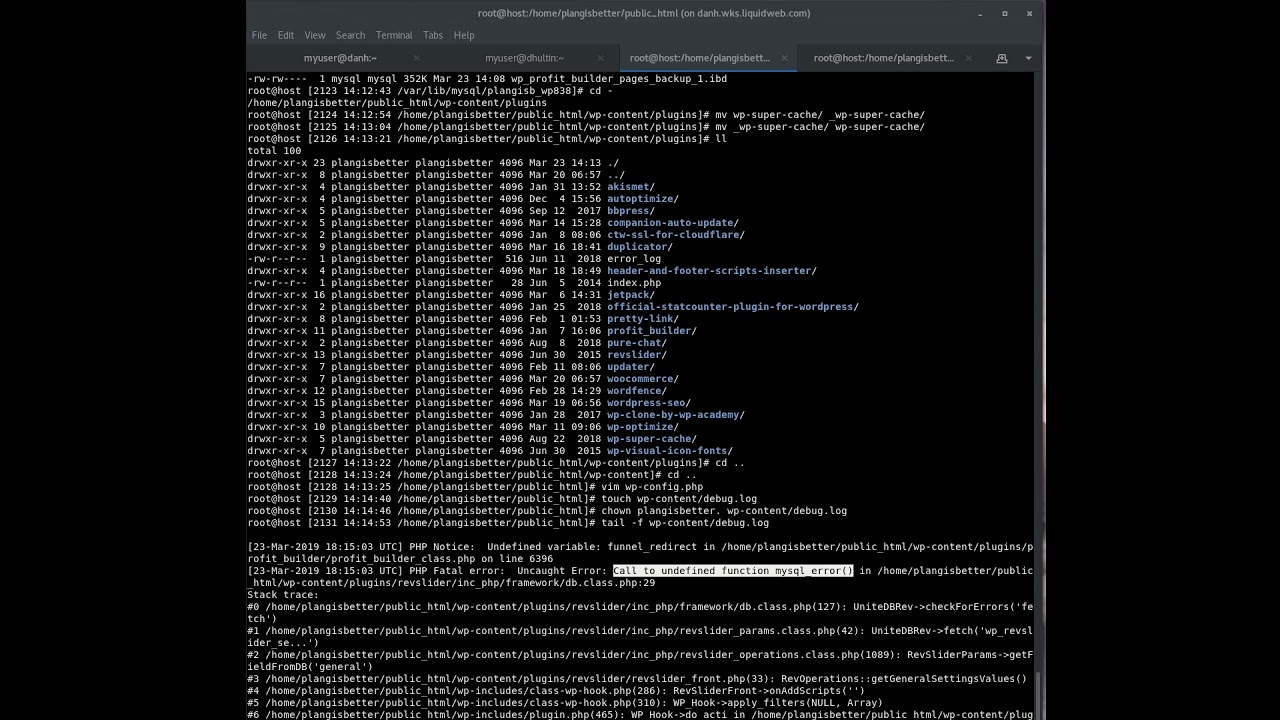Open the Search menu
Image resolution: width=1280 pixels, height=720 pixels.
(x=350, y=35)
